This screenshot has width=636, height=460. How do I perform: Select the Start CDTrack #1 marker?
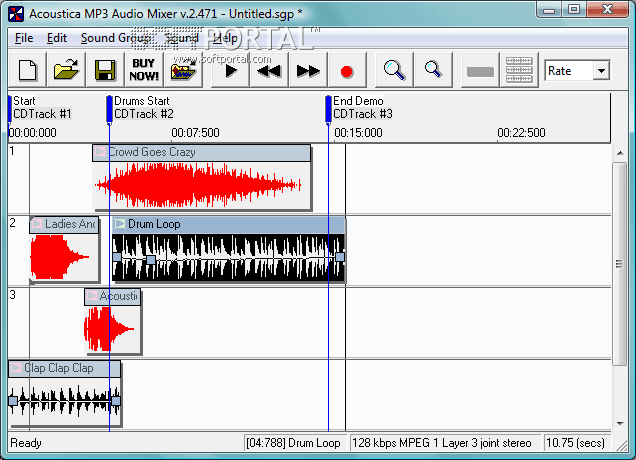(x=10, y=108)
